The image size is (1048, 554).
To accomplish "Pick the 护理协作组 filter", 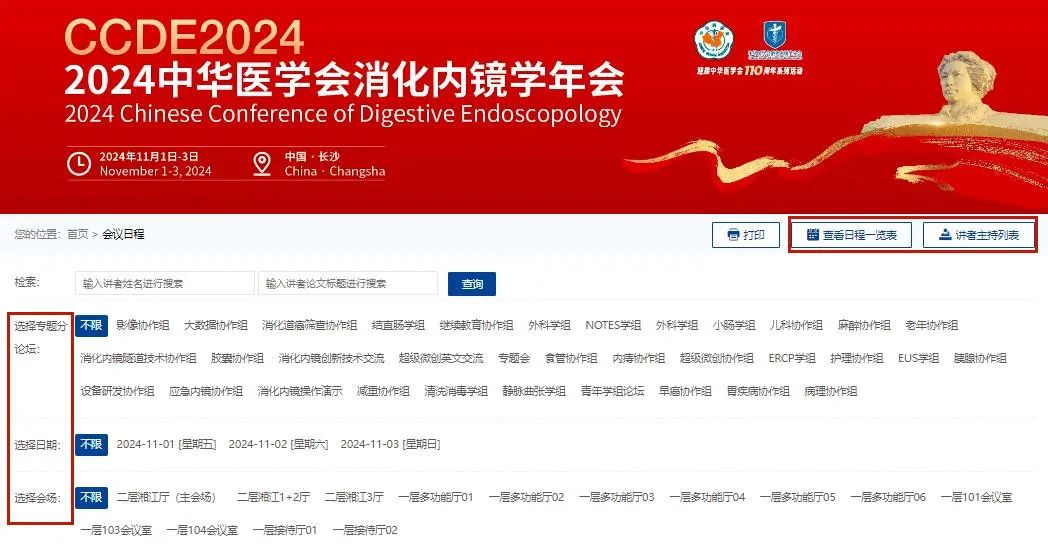I will click(857, 358).
